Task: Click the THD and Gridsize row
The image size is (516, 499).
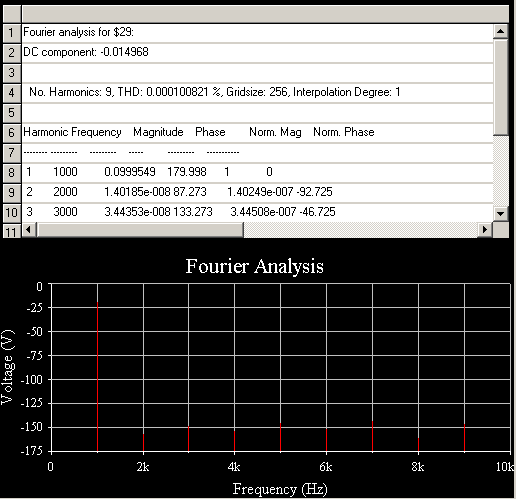Action: (x=257, y=93)
